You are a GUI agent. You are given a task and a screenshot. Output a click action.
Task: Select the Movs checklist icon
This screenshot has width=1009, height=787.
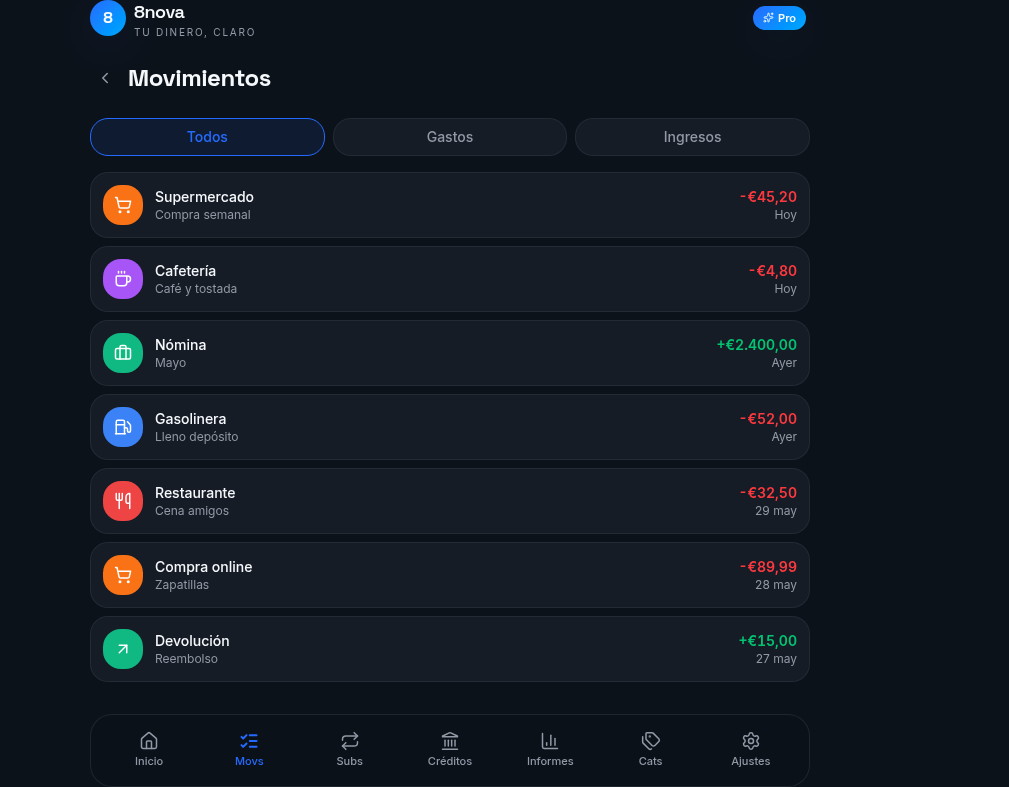click(249, 741)
